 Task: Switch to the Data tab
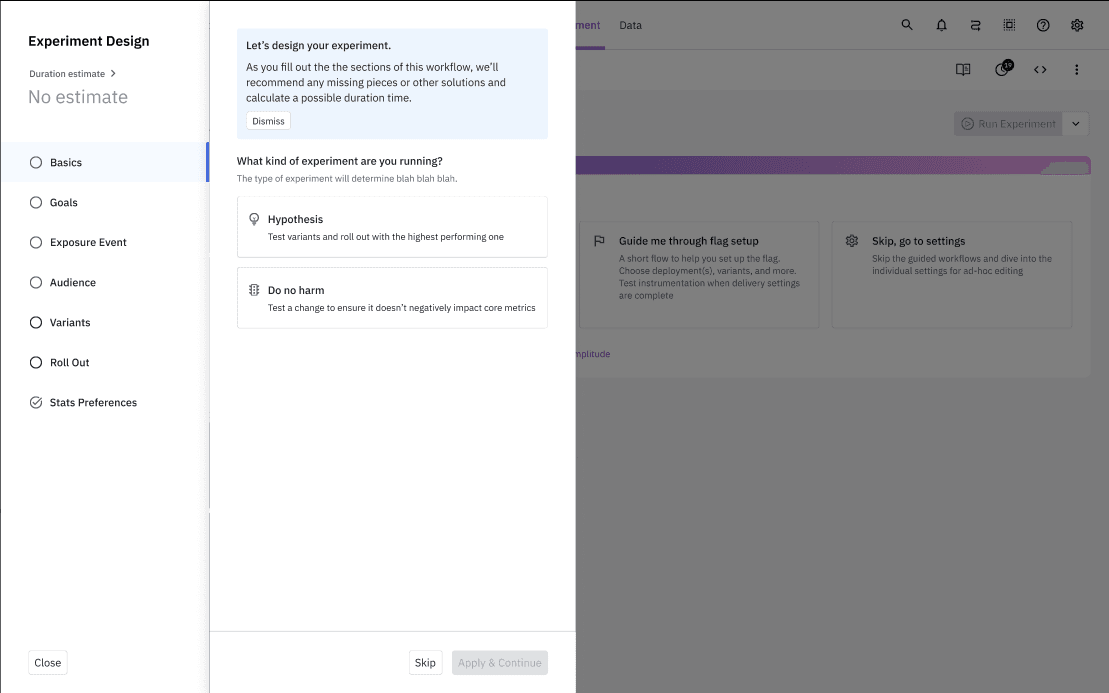coord(630,25)
